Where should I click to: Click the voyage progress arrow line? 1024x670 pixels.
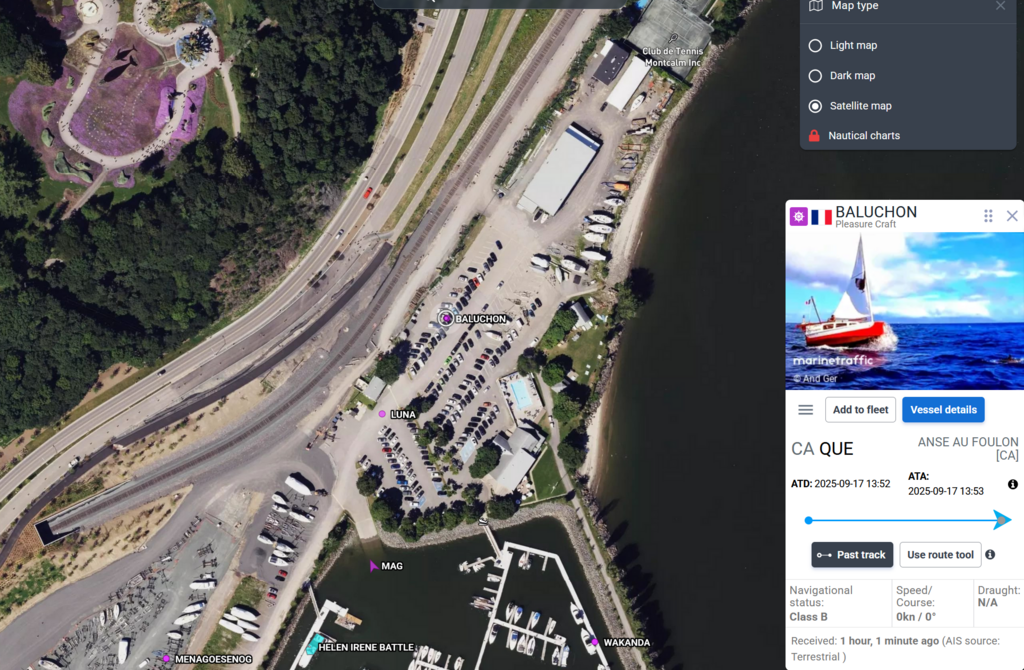pyautogui.click(x=908, y=520)
